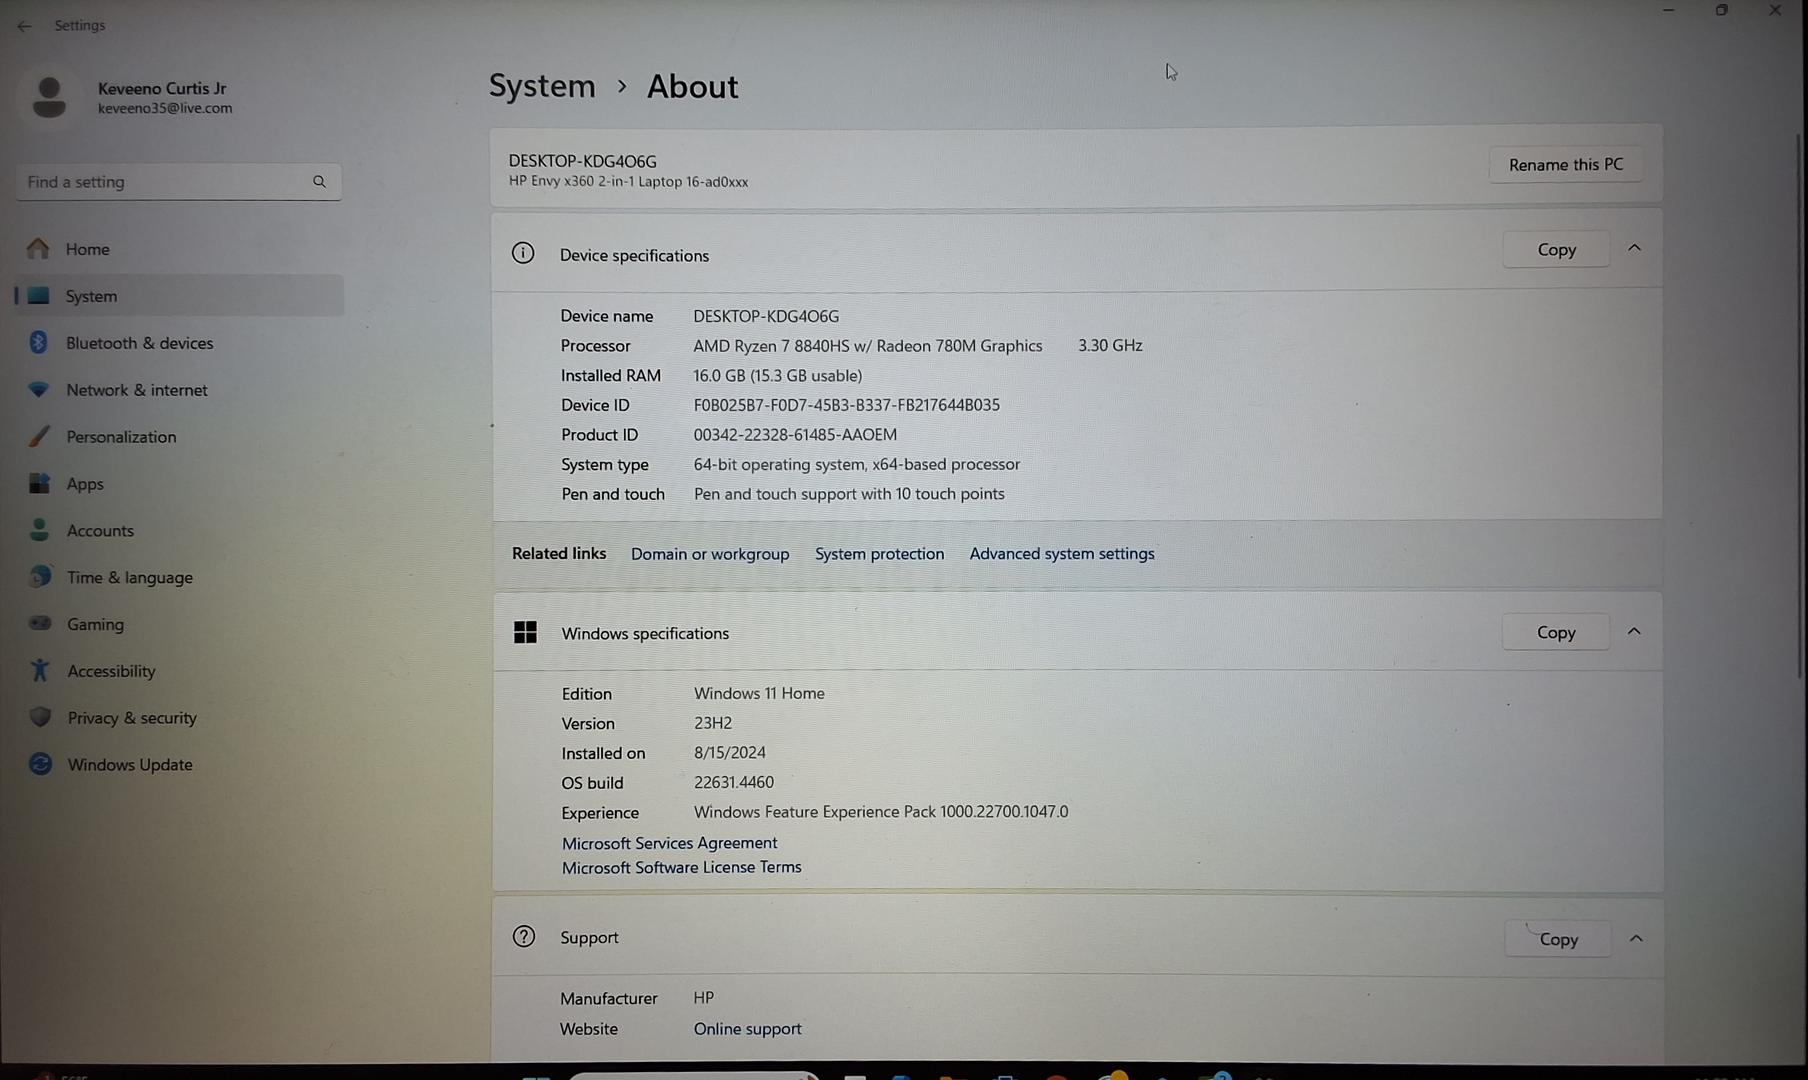Image resolution: width=1808 pixels, height=1080 pixels.
Task: Click the keveeno35@live.com account email
Action: point(165,109)
